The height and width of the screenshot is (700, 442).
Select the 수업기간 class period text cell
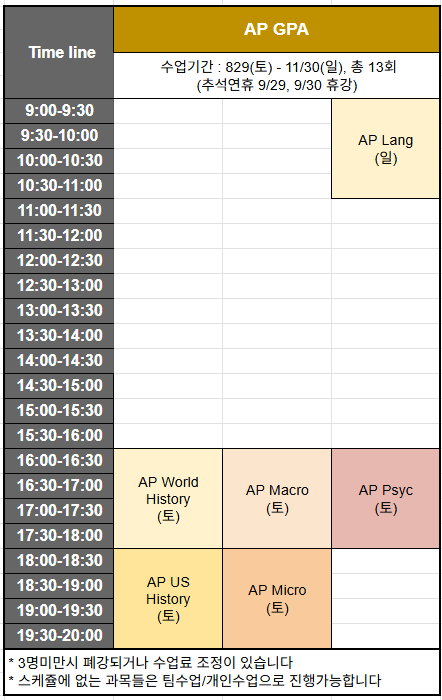276,76
